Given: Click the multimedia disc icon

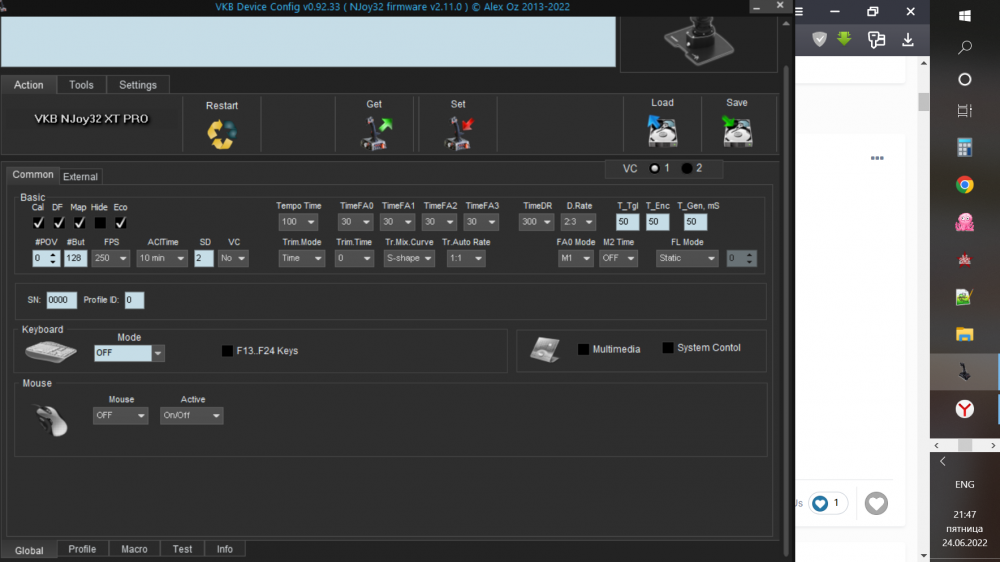Looking at the screenshot, I should click(x=545, y=349).
